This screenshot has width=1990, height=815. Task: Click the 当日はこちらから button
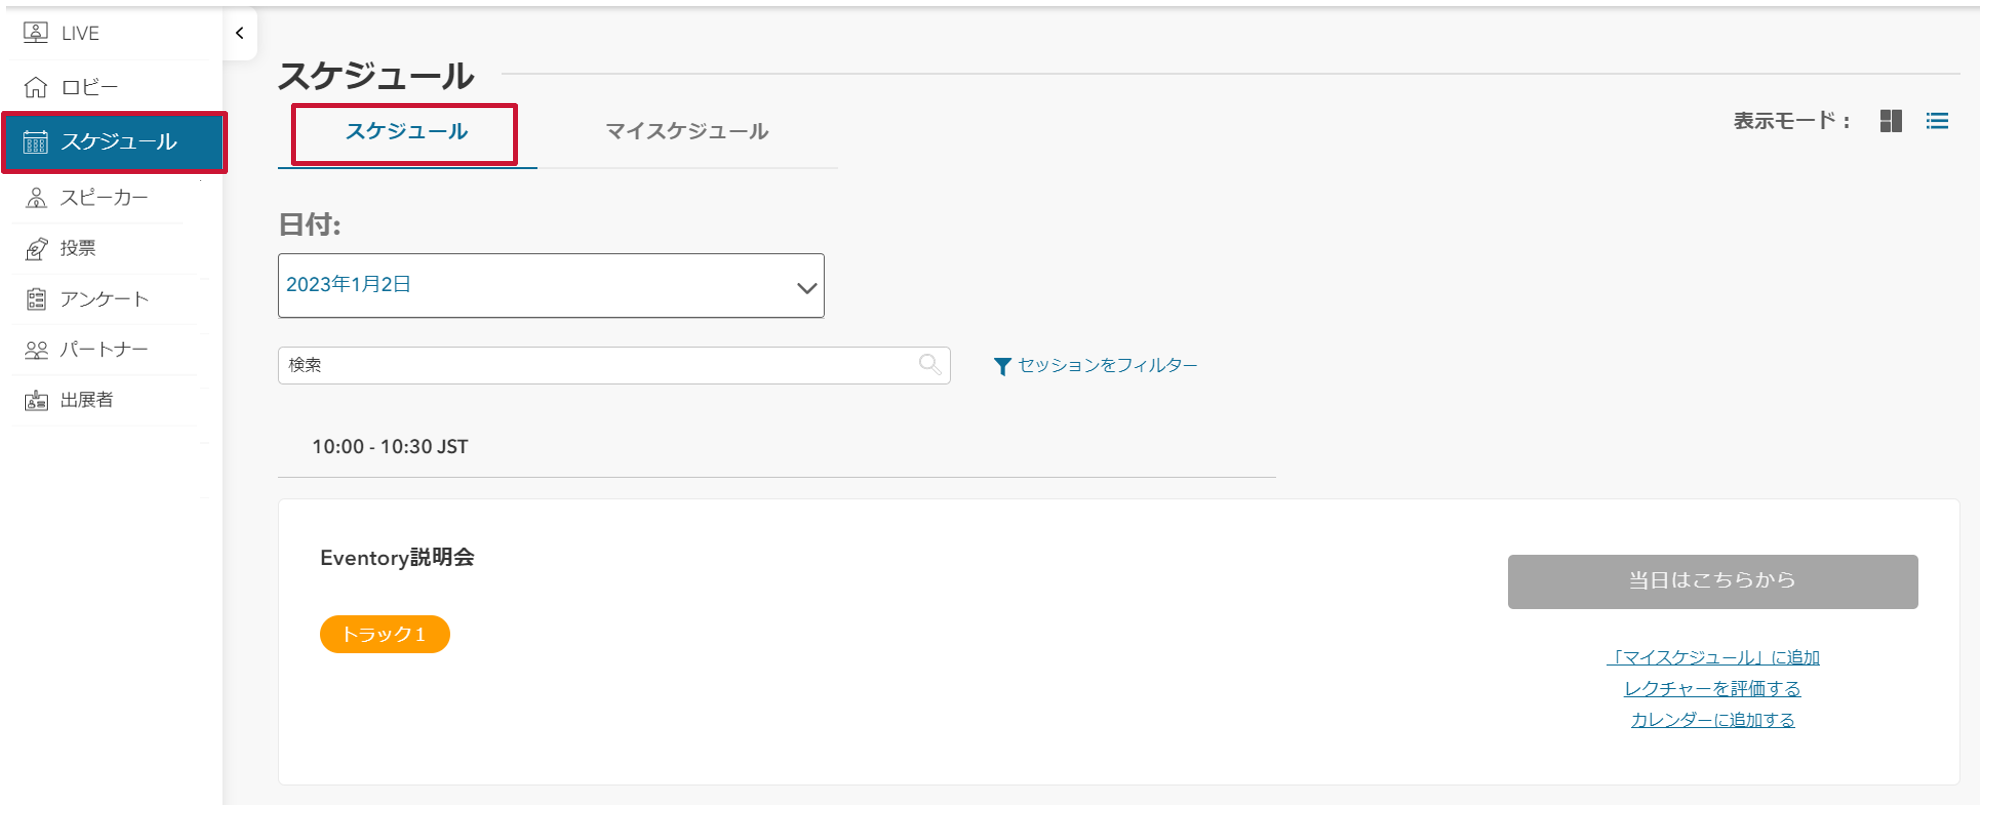click(1713, 581)
